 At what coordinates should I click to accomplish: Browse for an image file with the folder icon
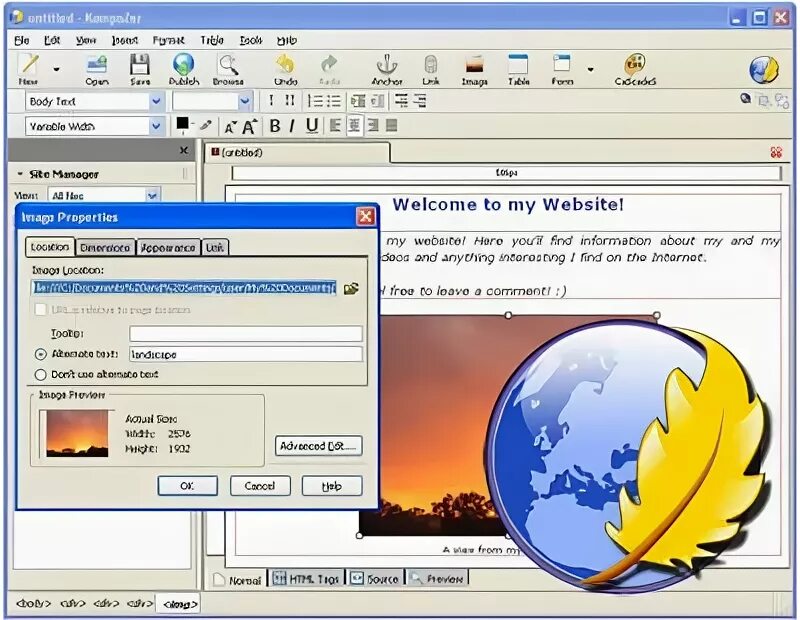point(351,288)
